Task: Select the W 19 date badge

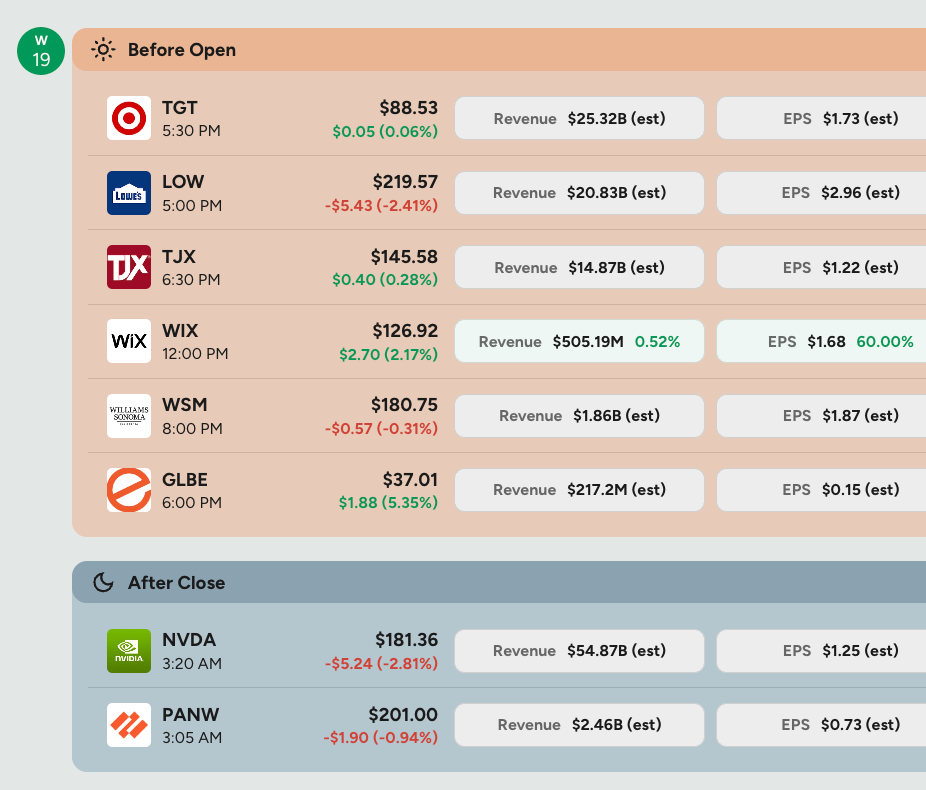Action: 41,51
